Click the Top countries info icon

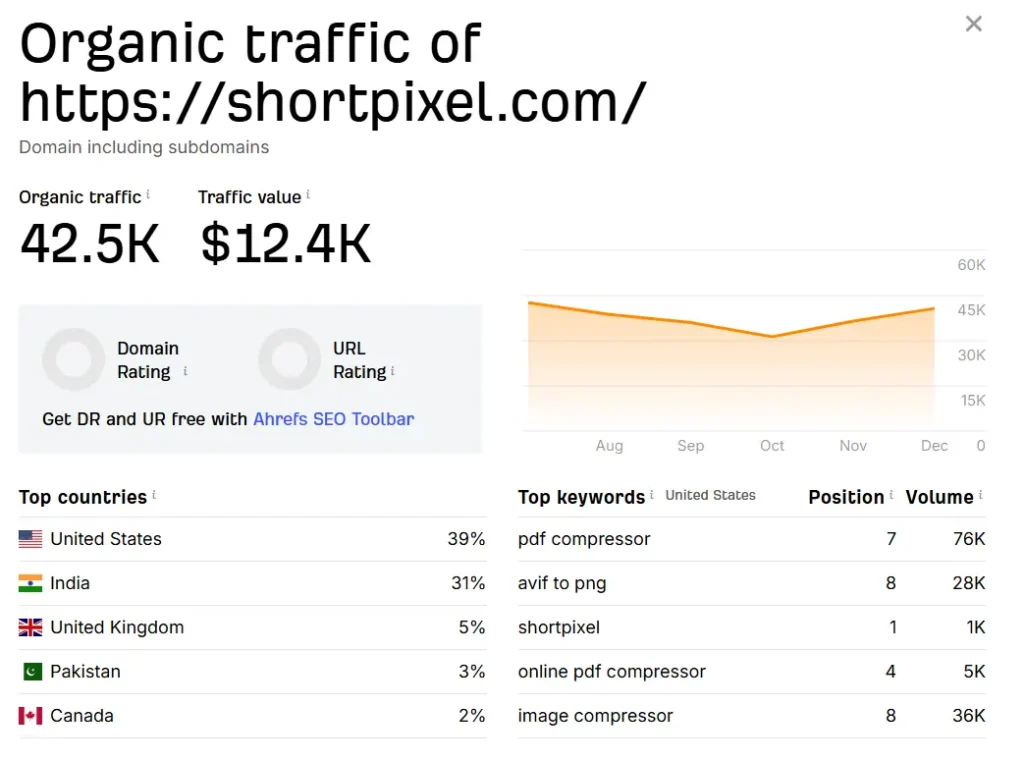click(x=154, y=495)
